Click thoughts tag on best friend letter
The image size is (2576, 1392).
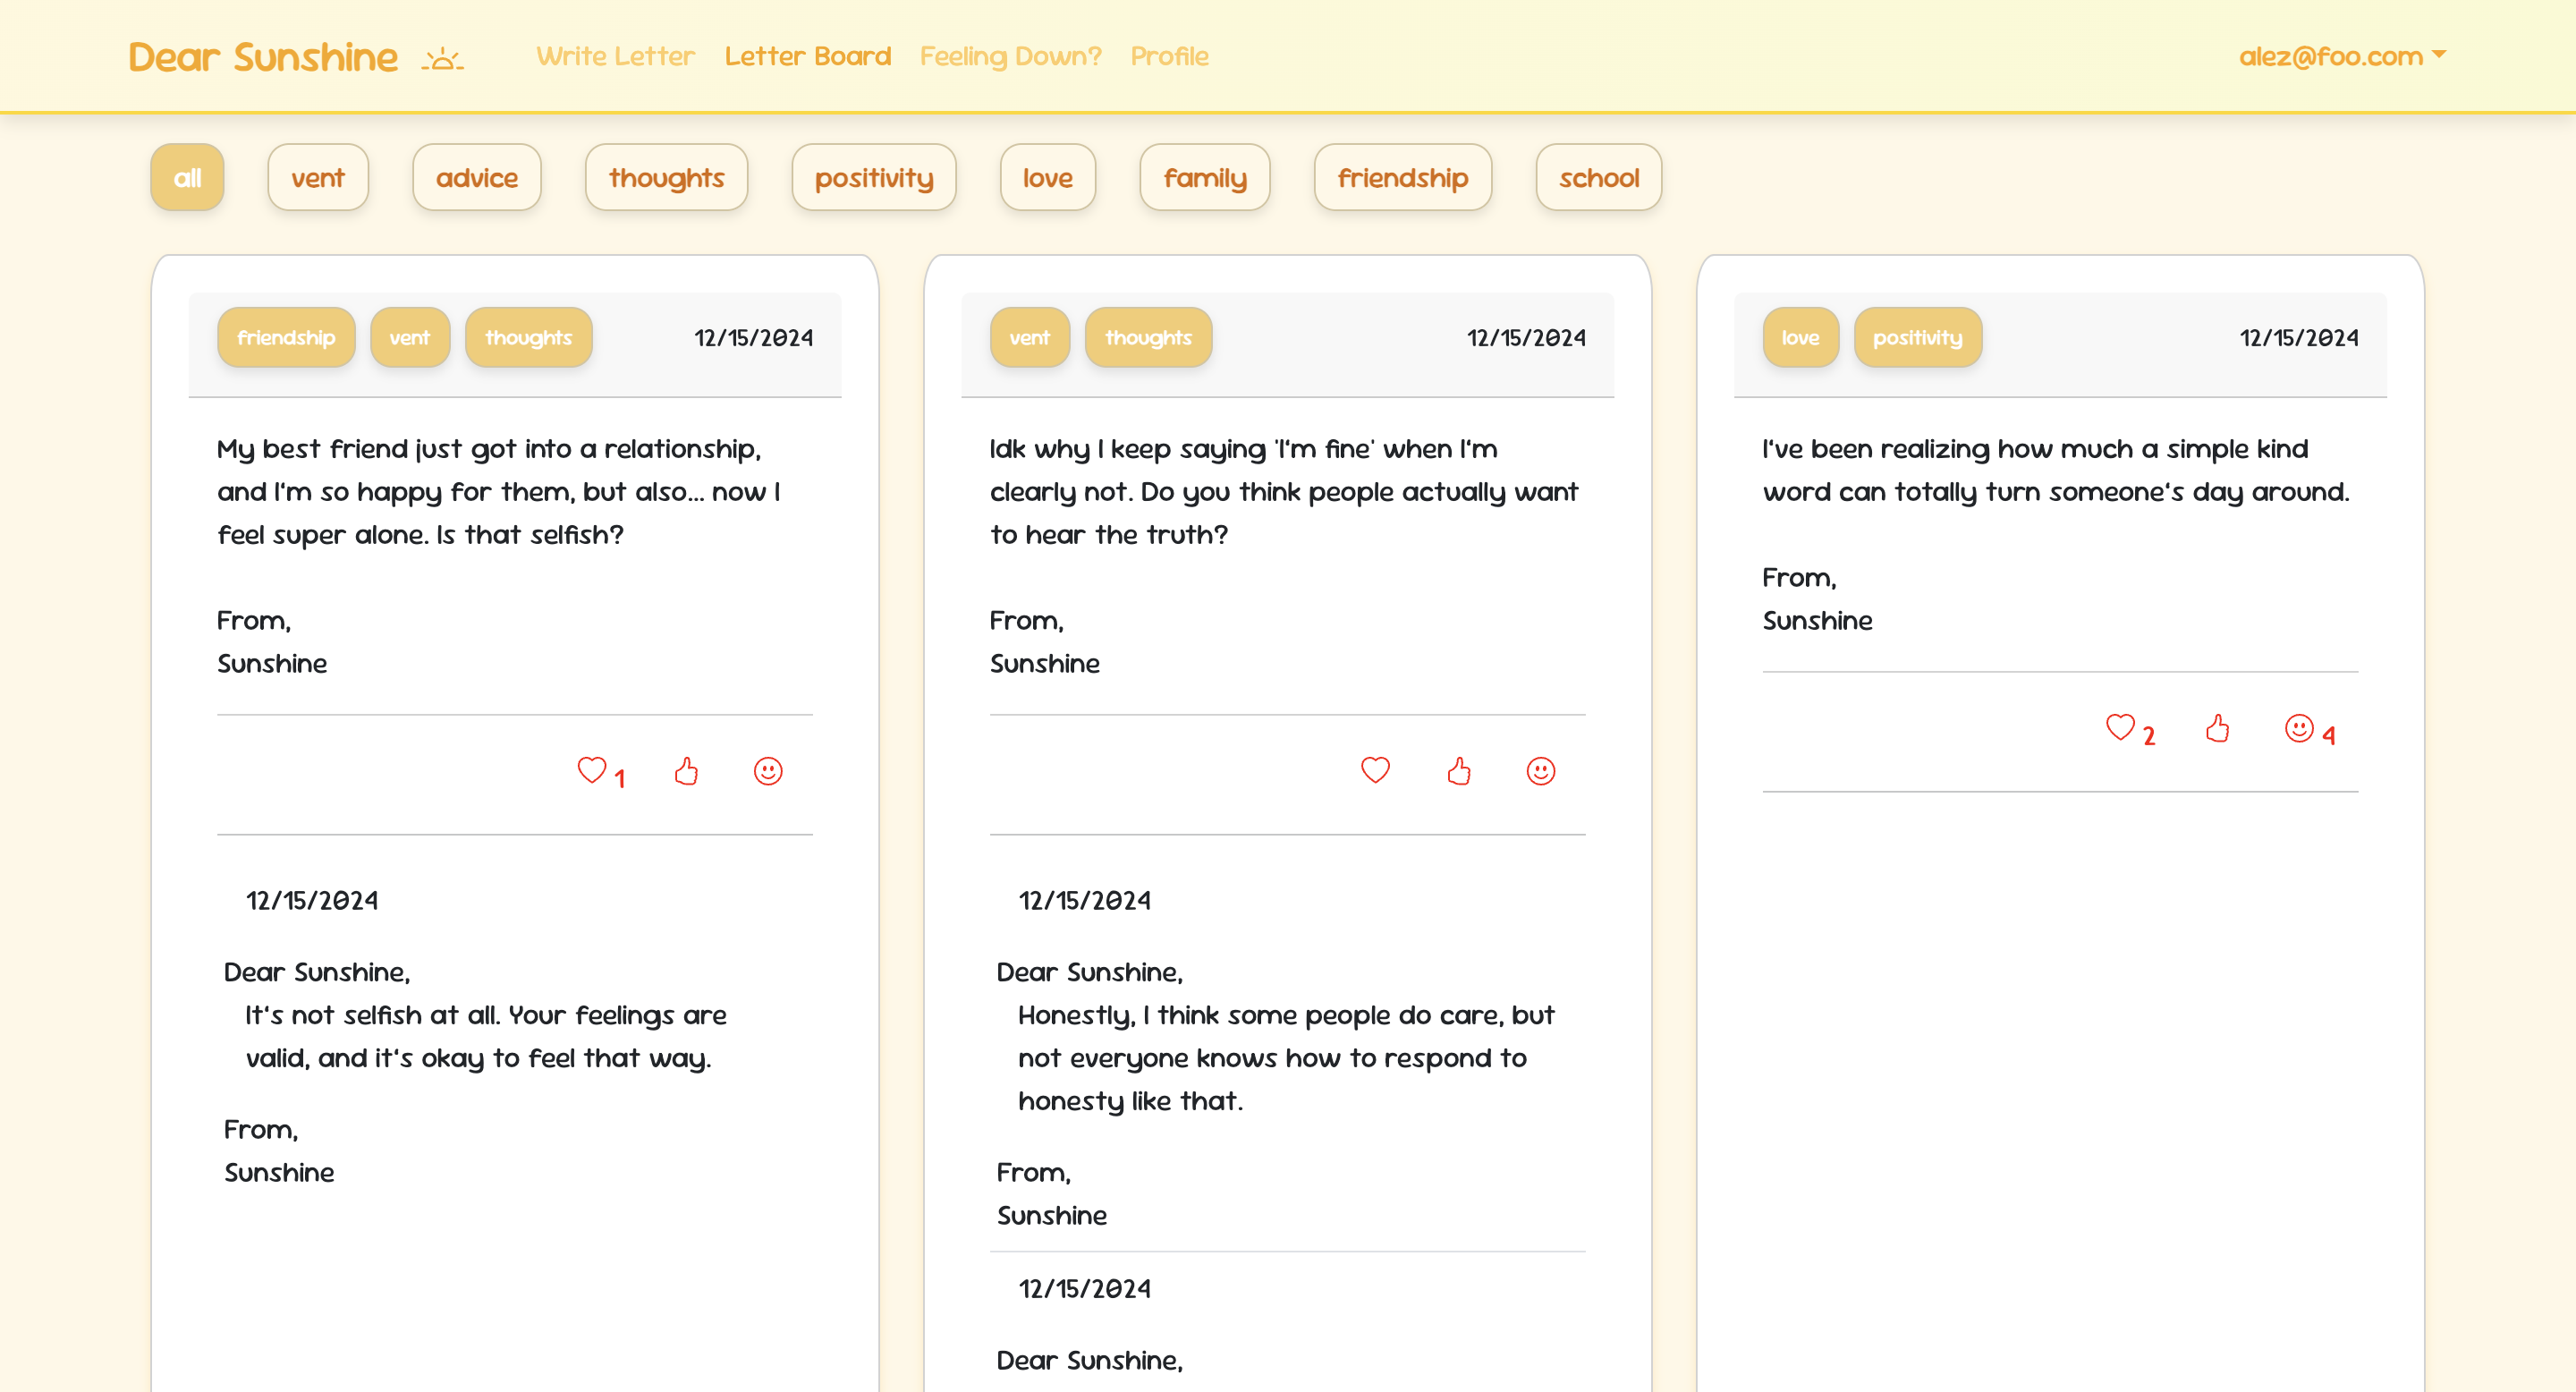point(528,338)
